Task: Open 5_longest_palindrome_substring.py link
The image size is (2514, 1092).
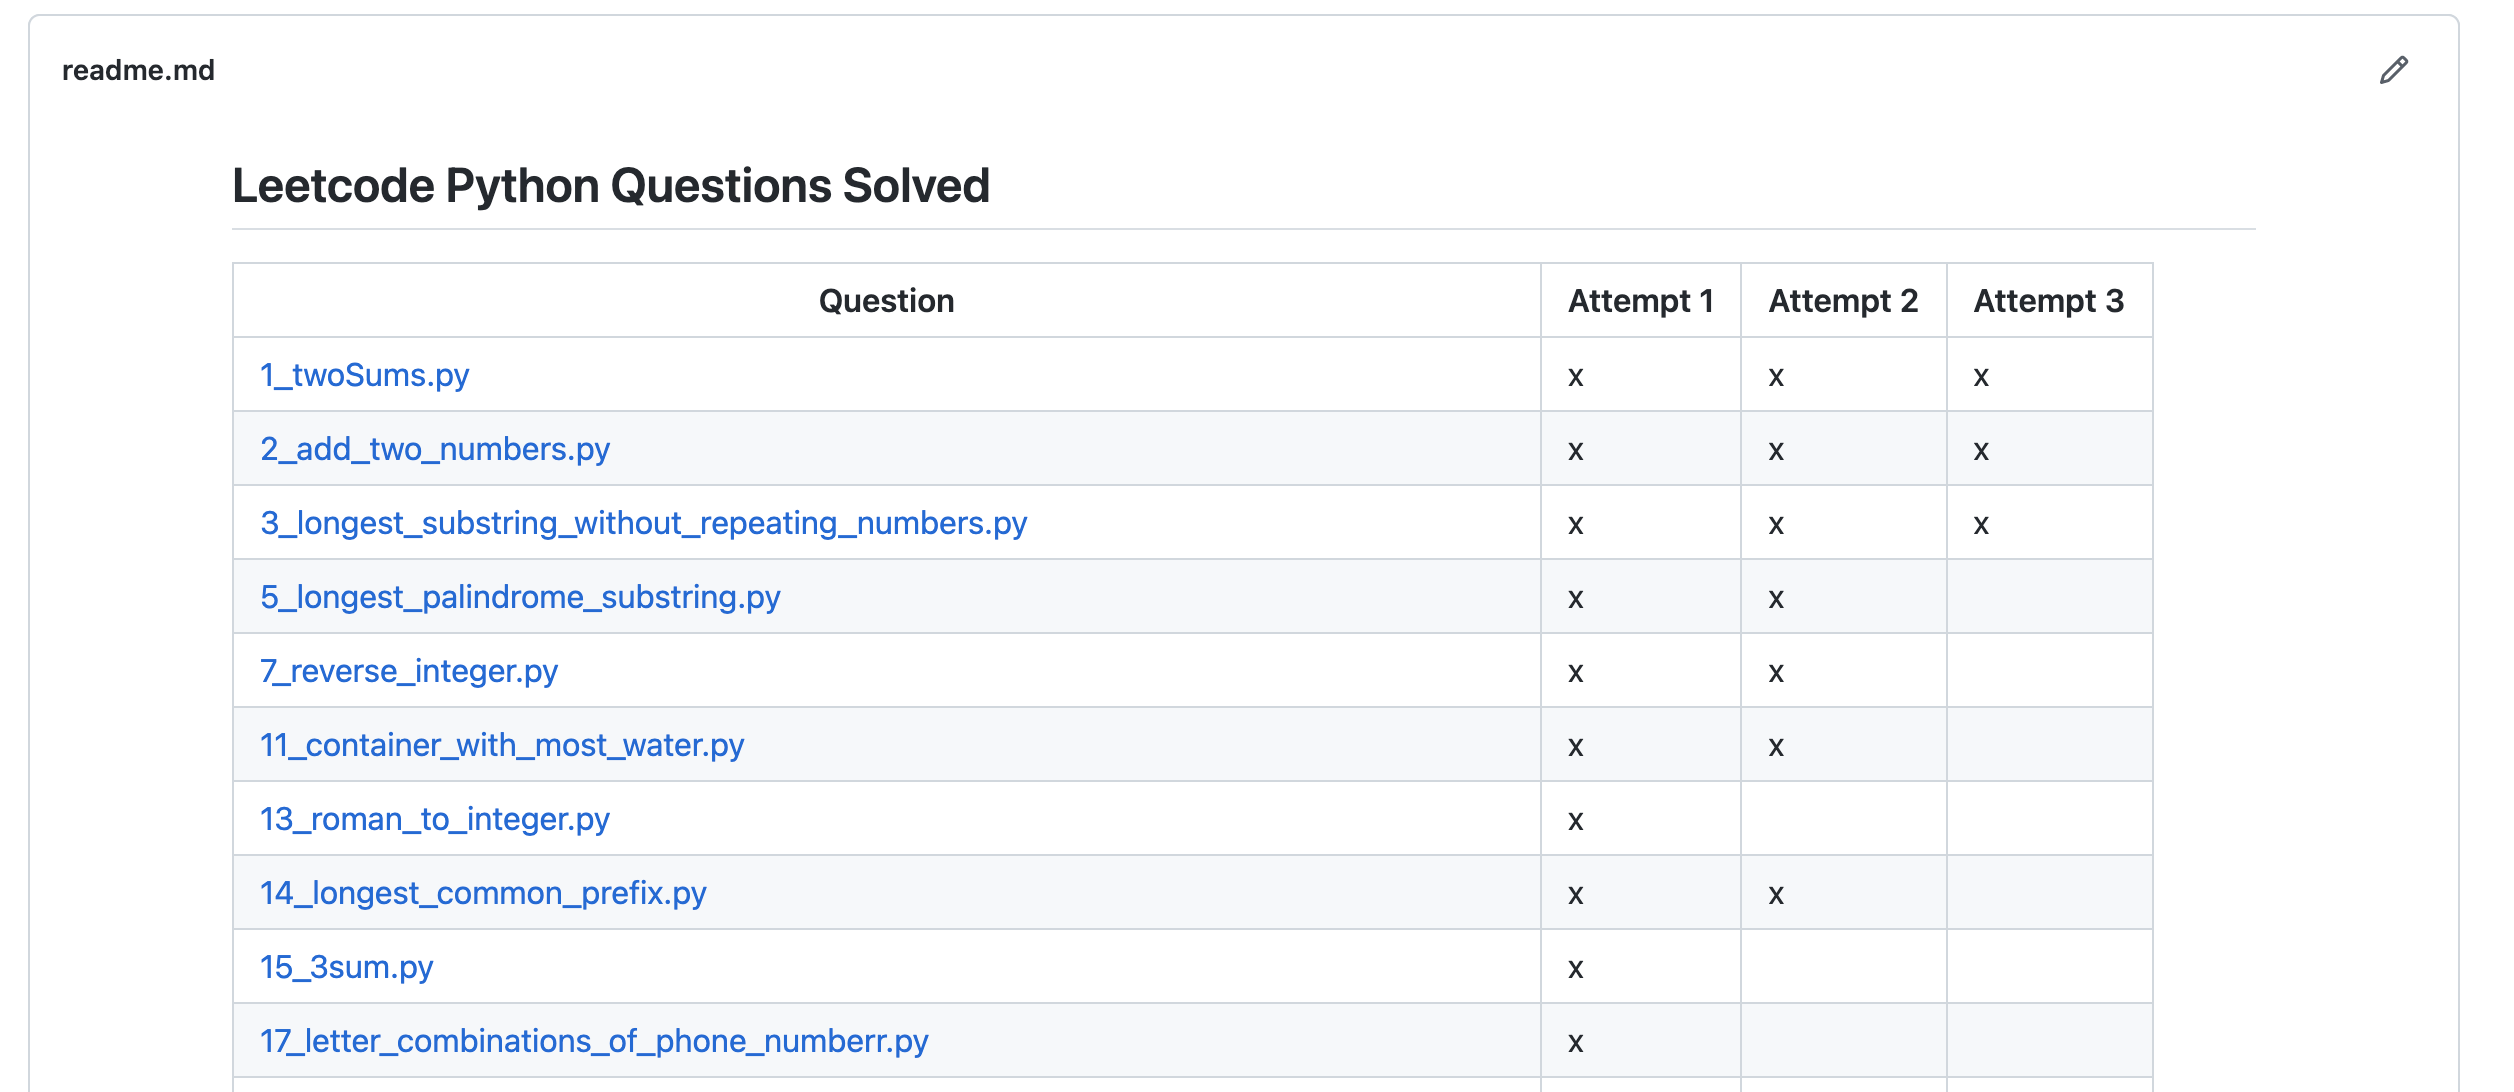Action: (520, 597)
